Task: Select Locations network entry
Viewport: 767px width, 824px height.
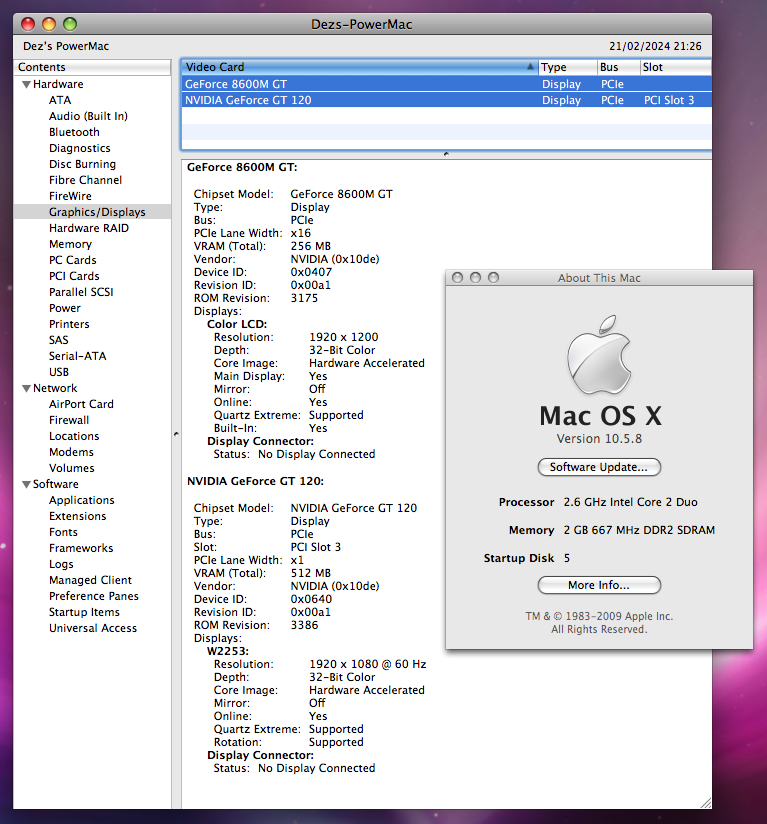Action: [74, 436]
